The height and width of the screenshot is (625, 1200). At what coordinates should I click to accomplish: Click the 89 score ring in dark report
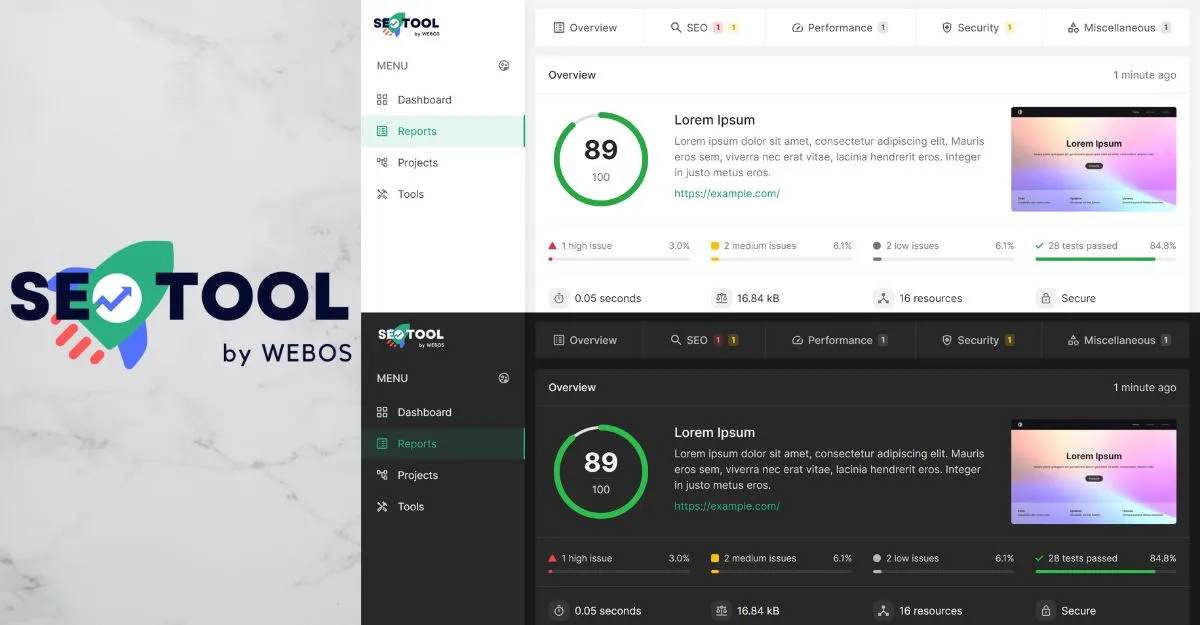click(x=600, y=472)
